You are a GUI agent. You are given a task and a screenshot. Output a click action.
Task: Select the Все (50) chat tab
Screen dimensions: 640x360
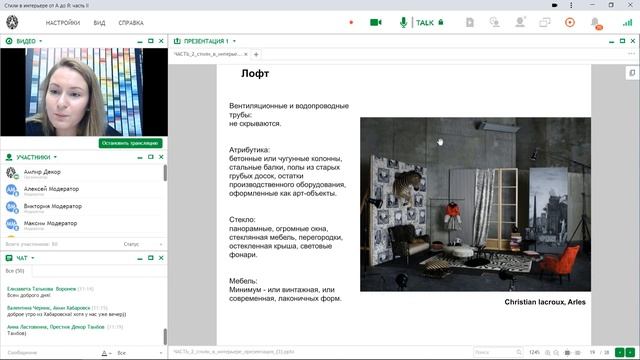point(15,271)
